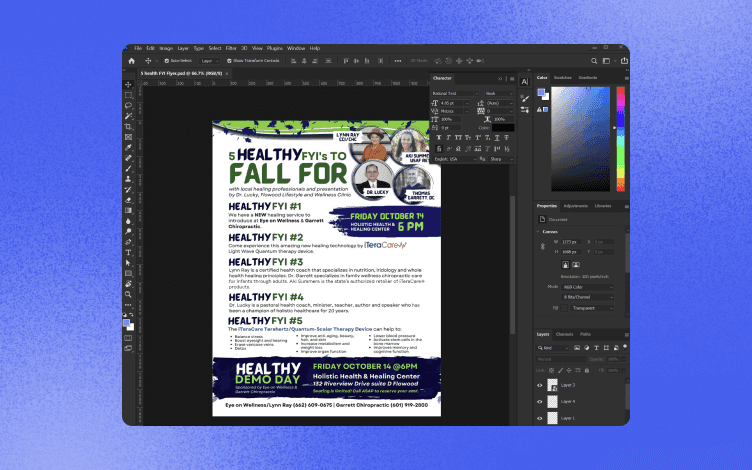Click the canvas width W field
The width and height of the screenshot is (752, 470).
pyautogui.click(x=571, y=242)
